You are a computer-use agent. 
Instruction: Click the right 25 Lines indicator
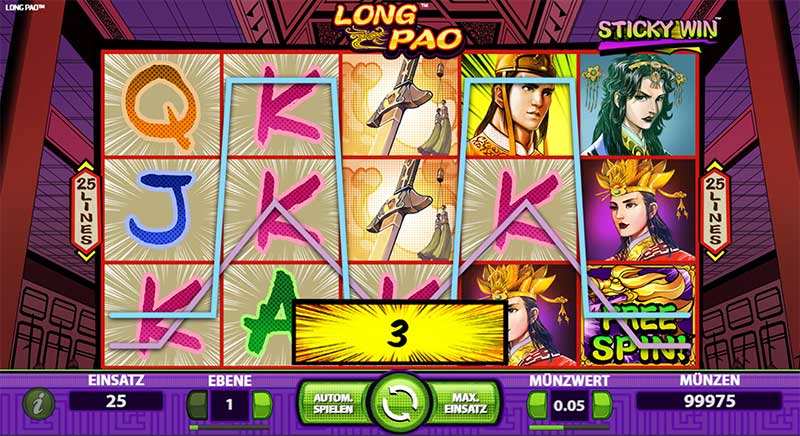tap(715, 211)
